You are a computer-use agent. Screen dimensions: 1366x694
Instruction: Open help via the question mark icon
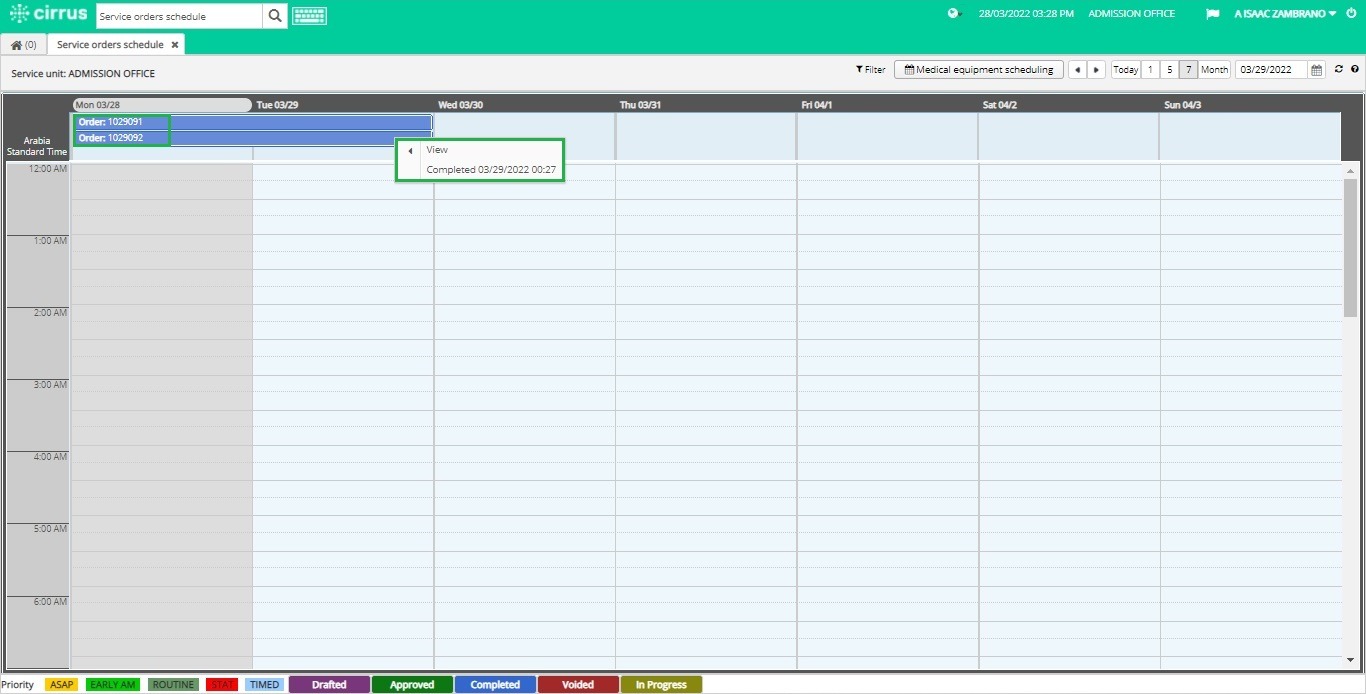point(1355,69)
